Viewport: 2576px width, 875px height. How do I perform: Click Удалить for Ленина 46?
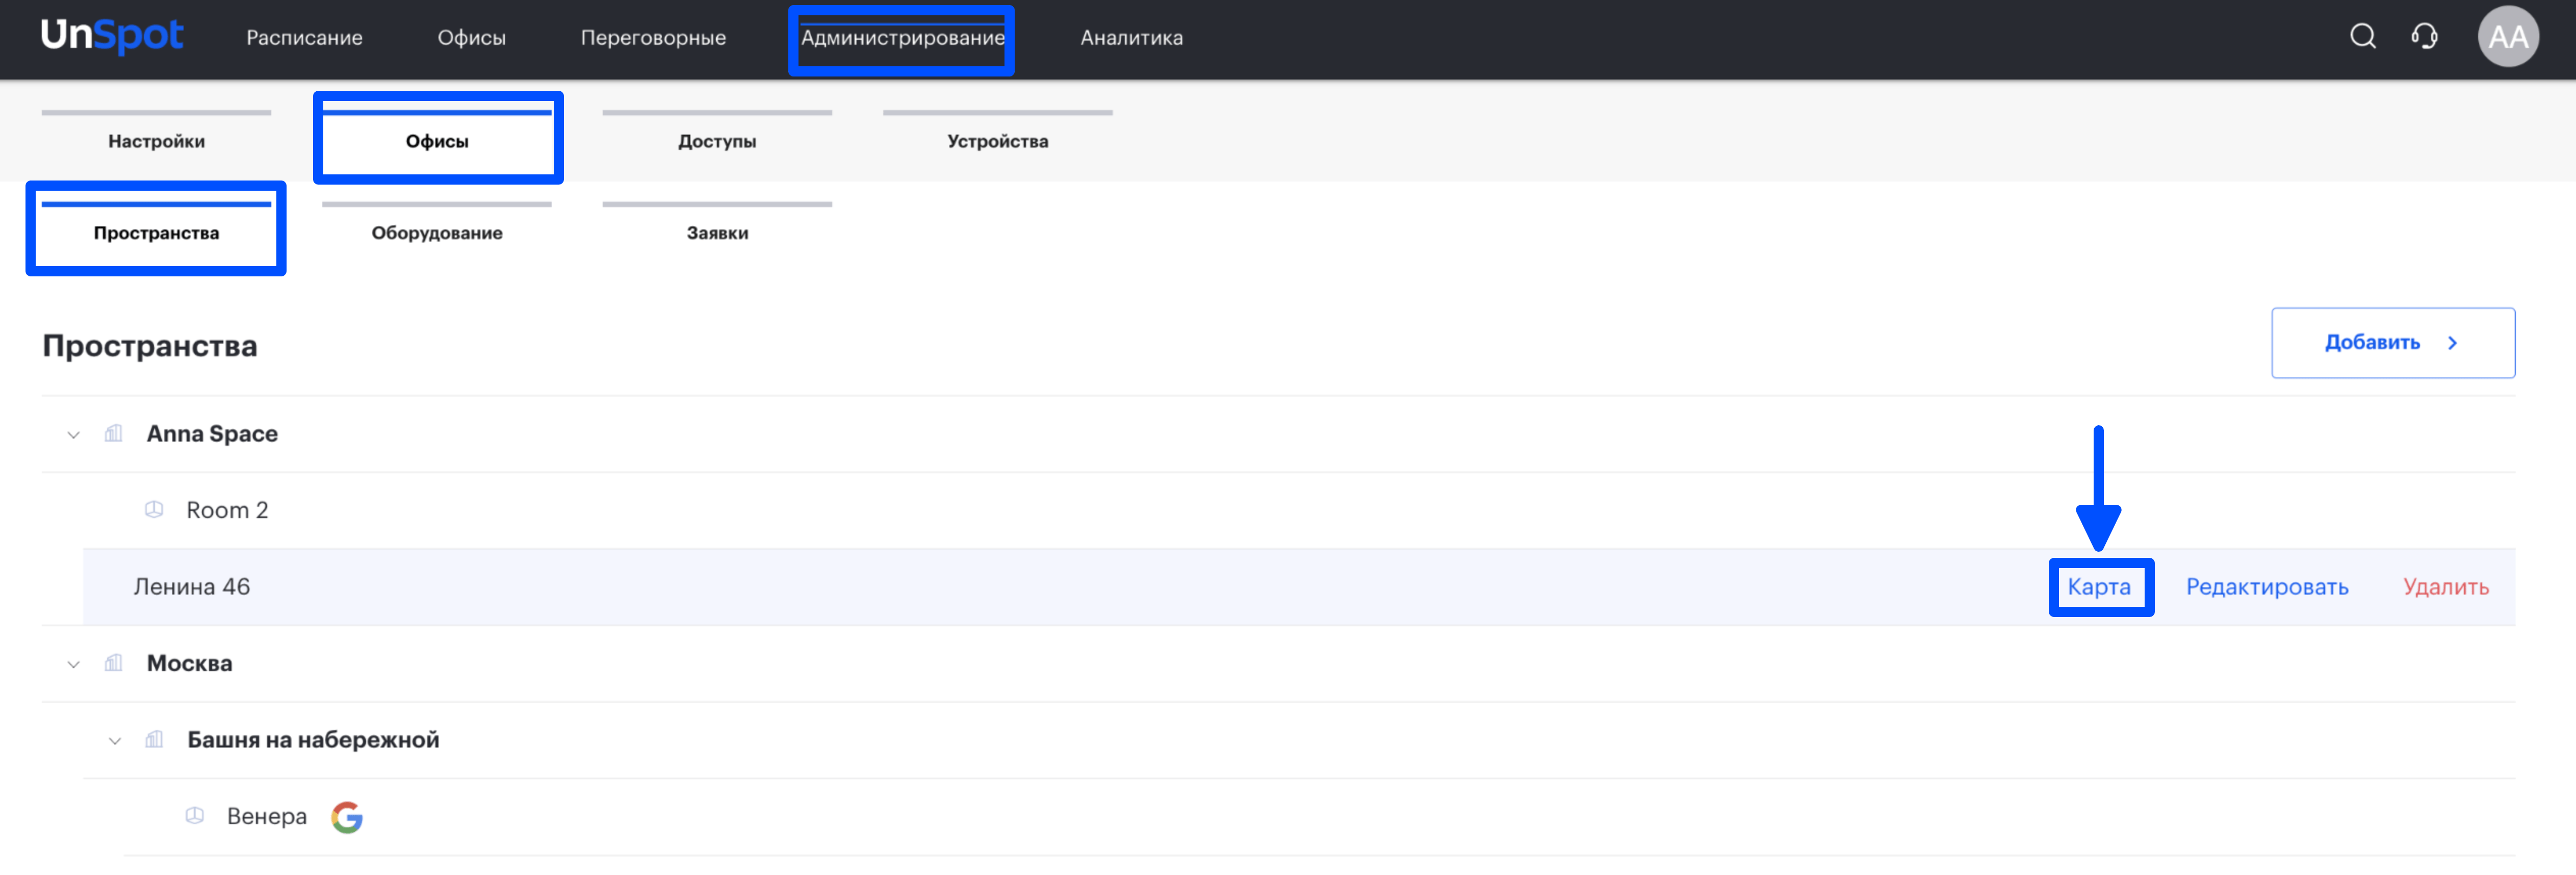(2446, 587)
